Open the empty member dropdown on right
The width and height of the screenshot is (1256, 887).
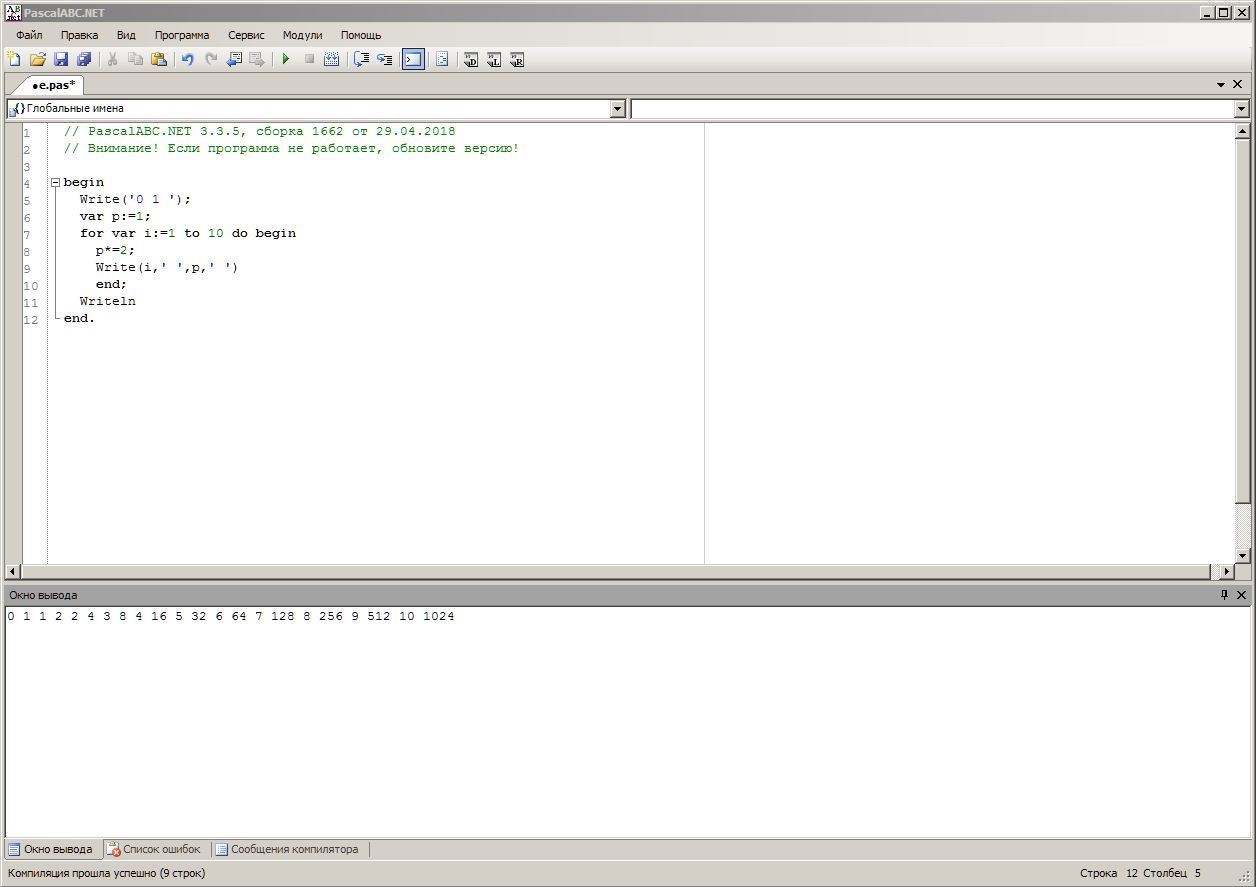click(x=1241, y=108)
